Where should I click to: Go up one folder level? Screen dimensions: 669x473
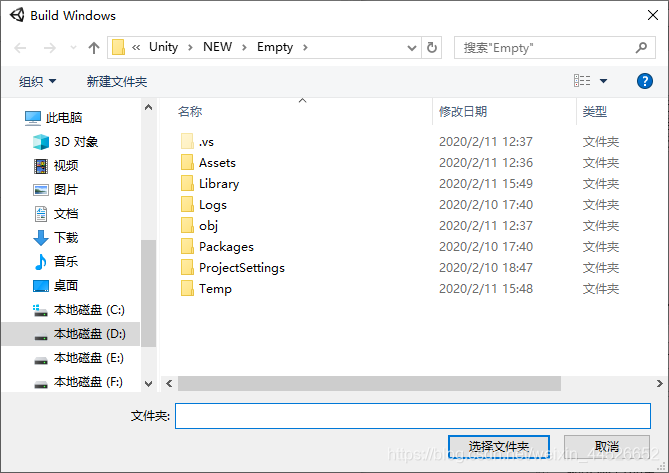94,48
